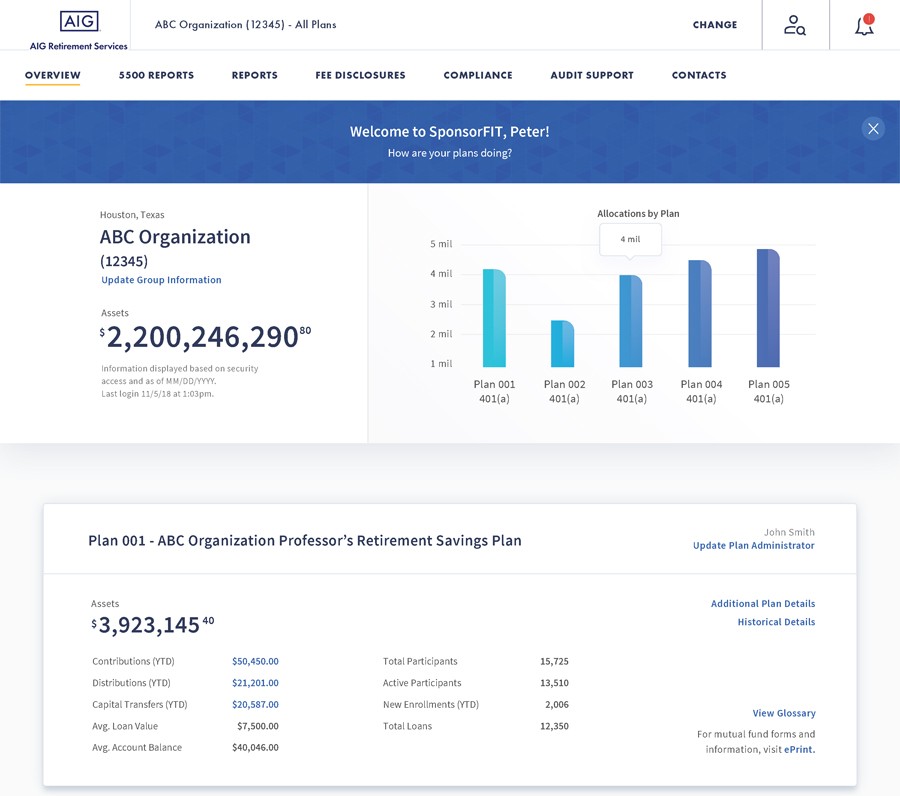This screenshot has height=796, width=900.
Task: Click the ABC Organization heading
Action: [x=175, y=237]
